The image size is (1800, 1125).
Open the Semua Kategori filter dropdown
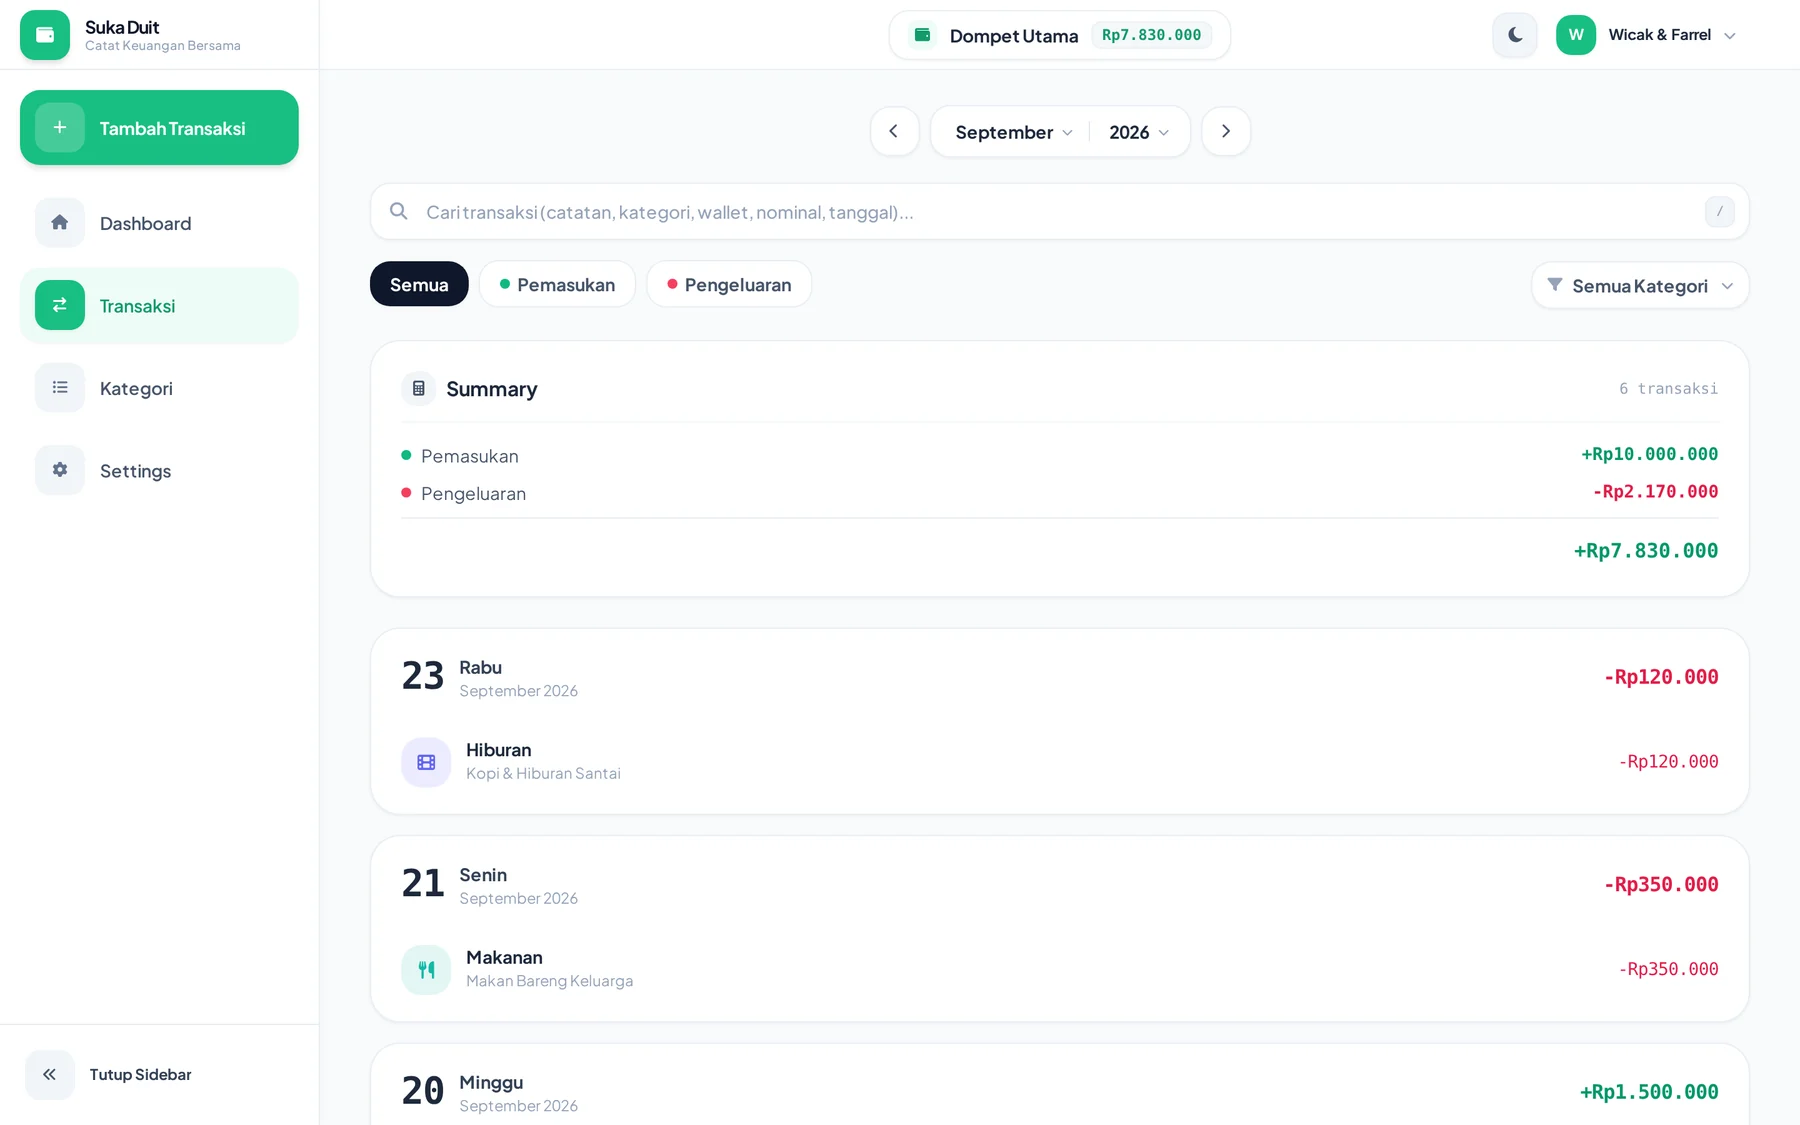tap(1640, 285)
